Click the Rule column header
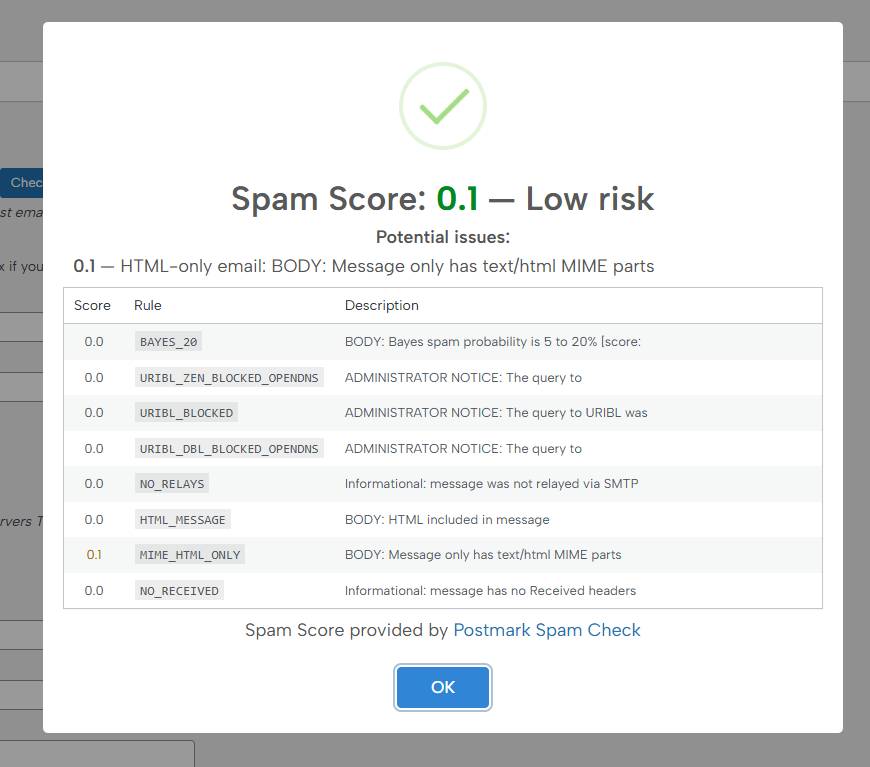870x767 pixels. tap(148, 305)
